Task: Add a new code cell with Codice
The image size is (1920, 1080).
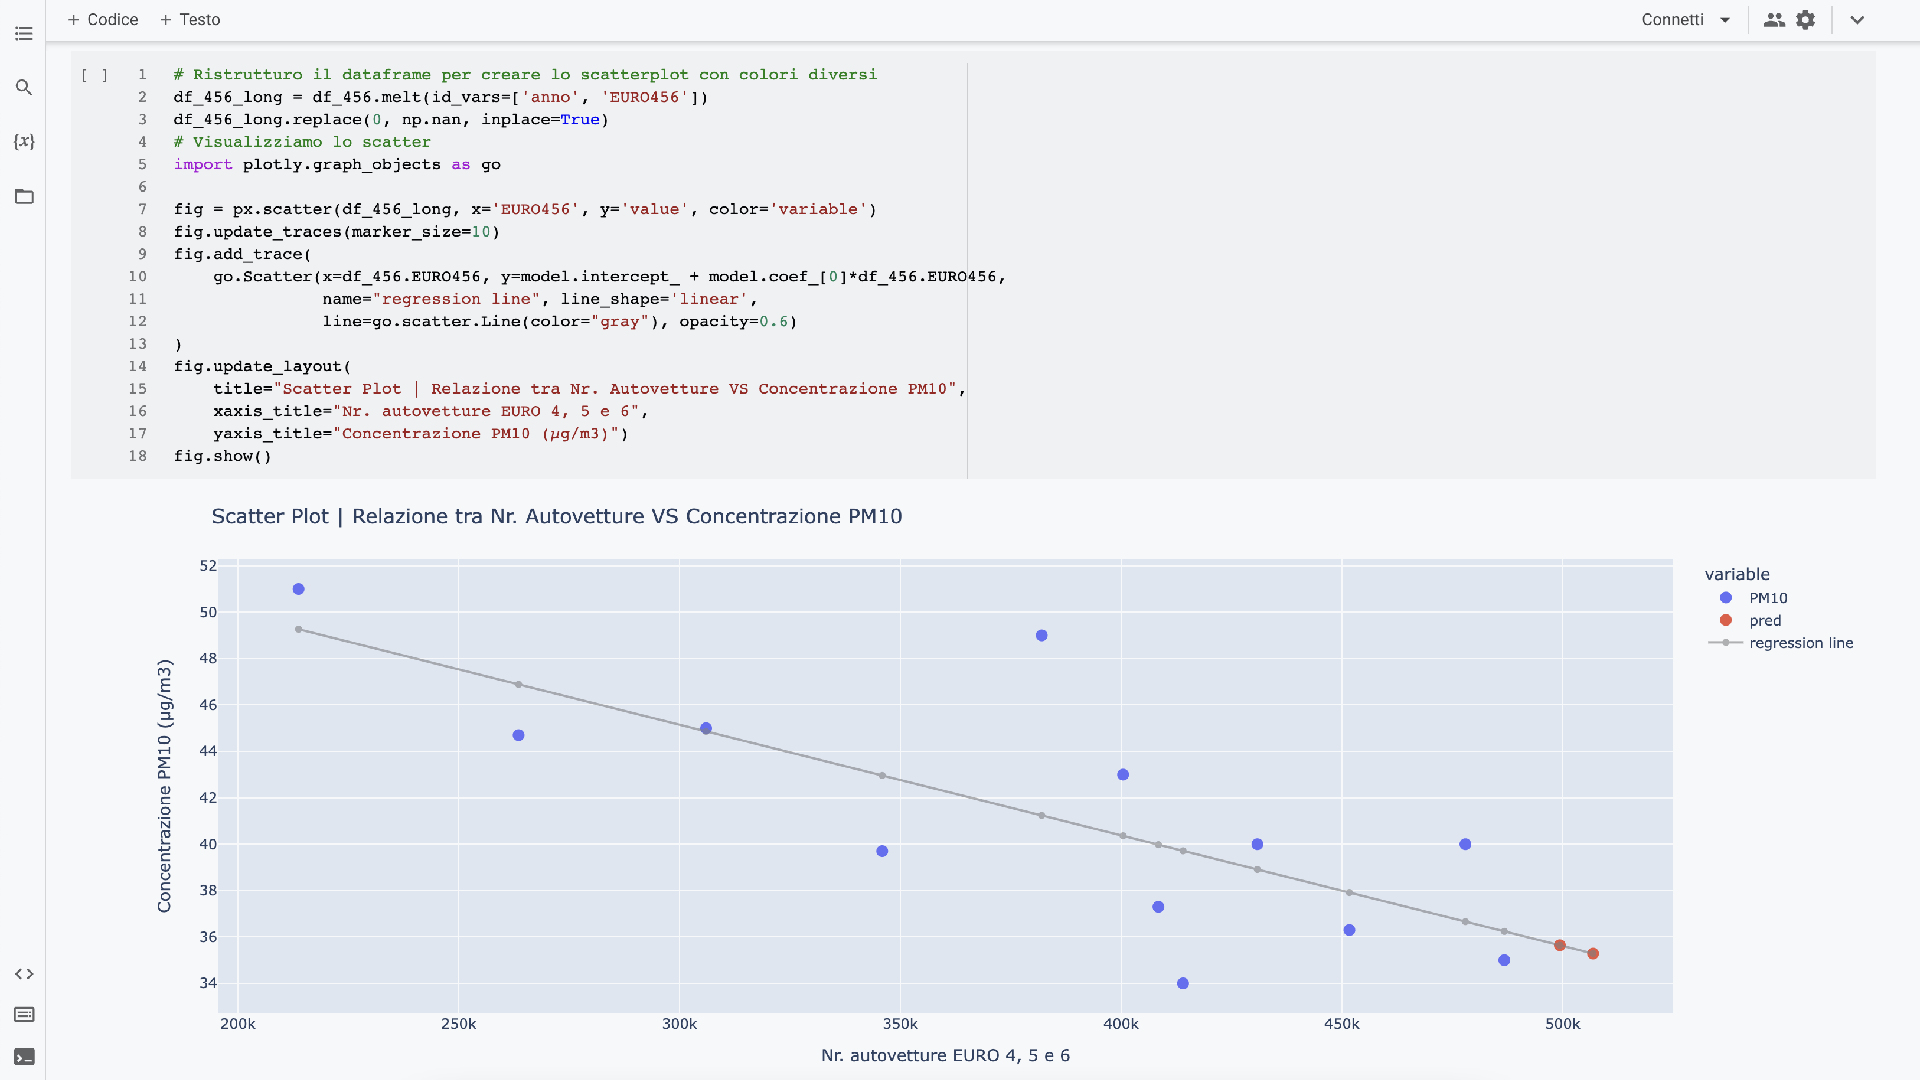Action: 102,19
